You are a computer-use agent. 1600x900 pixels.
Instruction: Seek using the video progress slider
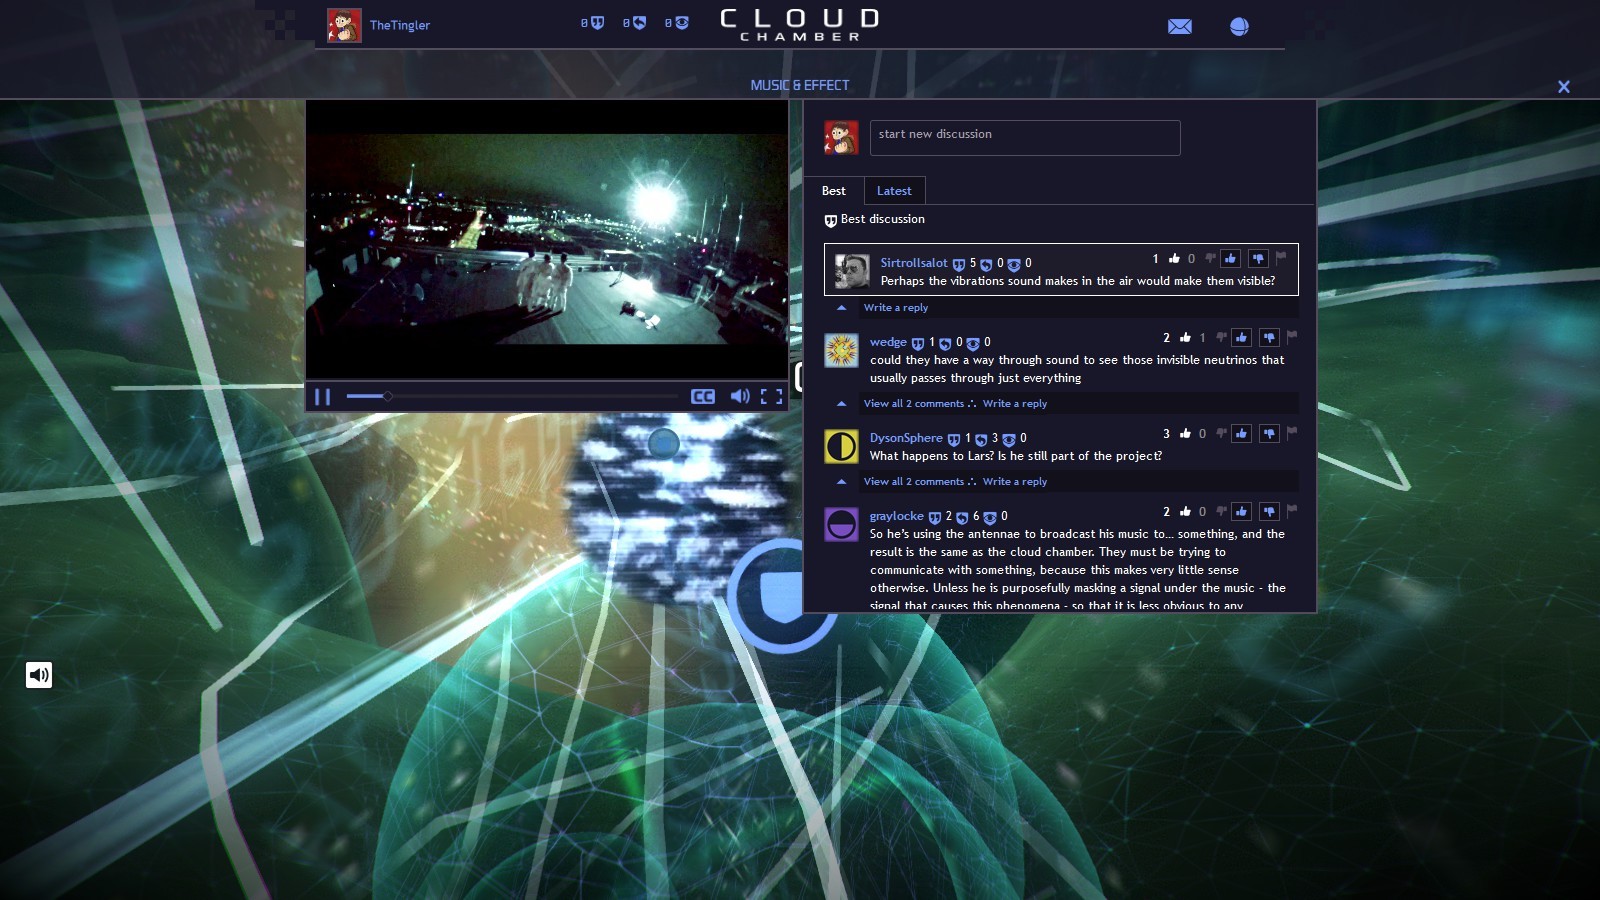(511, 397)
